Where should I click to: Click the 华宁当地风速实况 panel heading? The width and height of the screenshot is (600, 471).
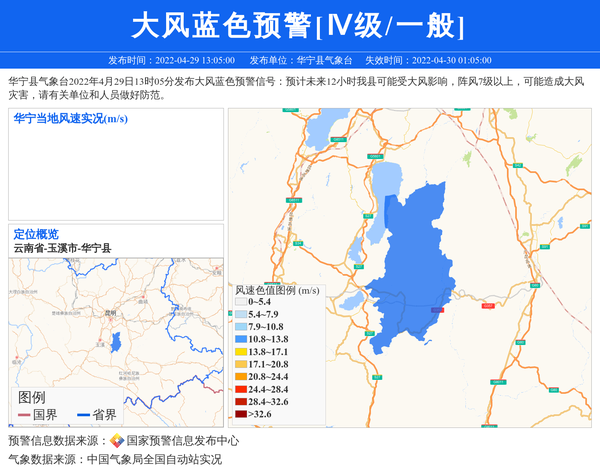[70, 119]
